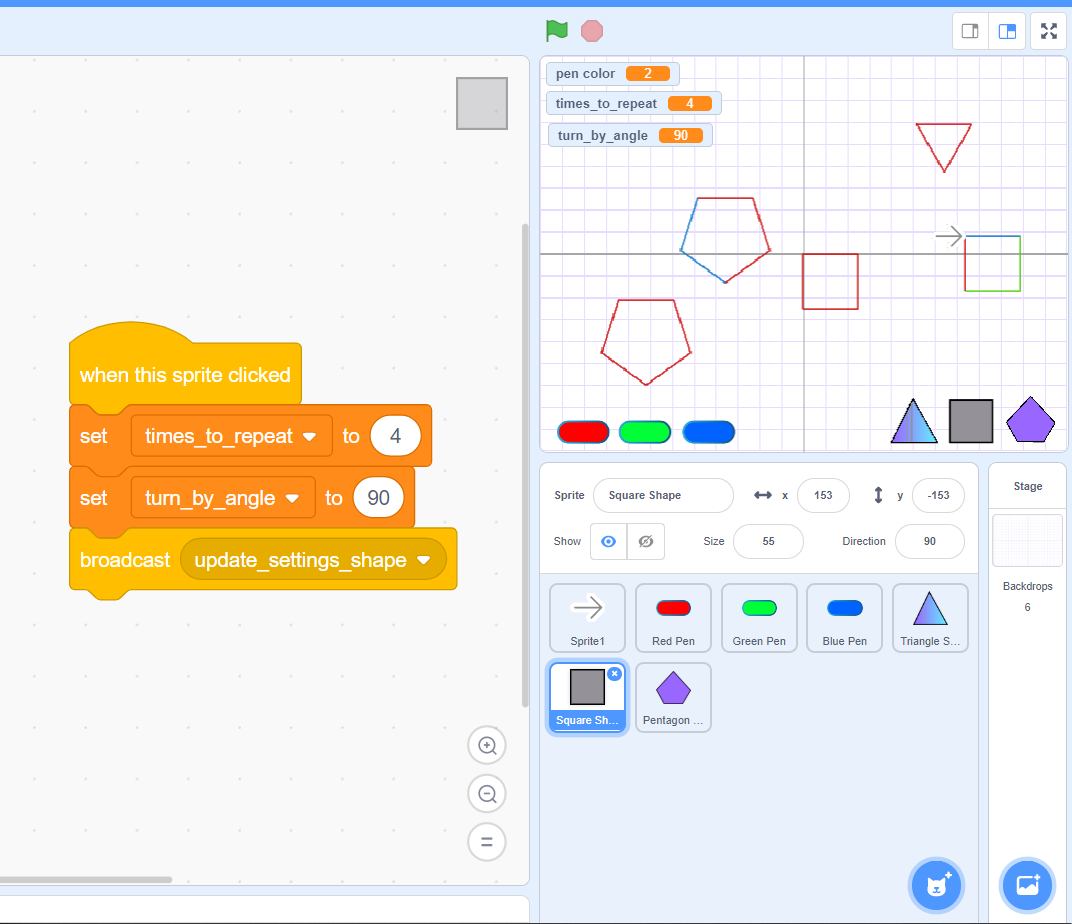
Task: Select the Red Pen sprite
Action: click(673, 617)
